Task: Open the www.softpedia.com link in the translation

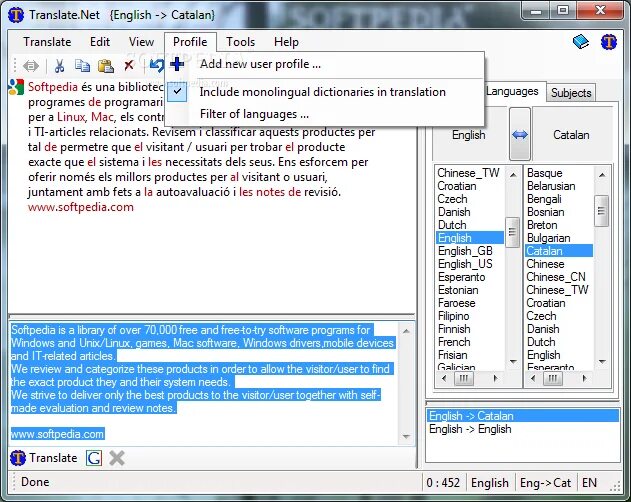Action: pos(80,207)
